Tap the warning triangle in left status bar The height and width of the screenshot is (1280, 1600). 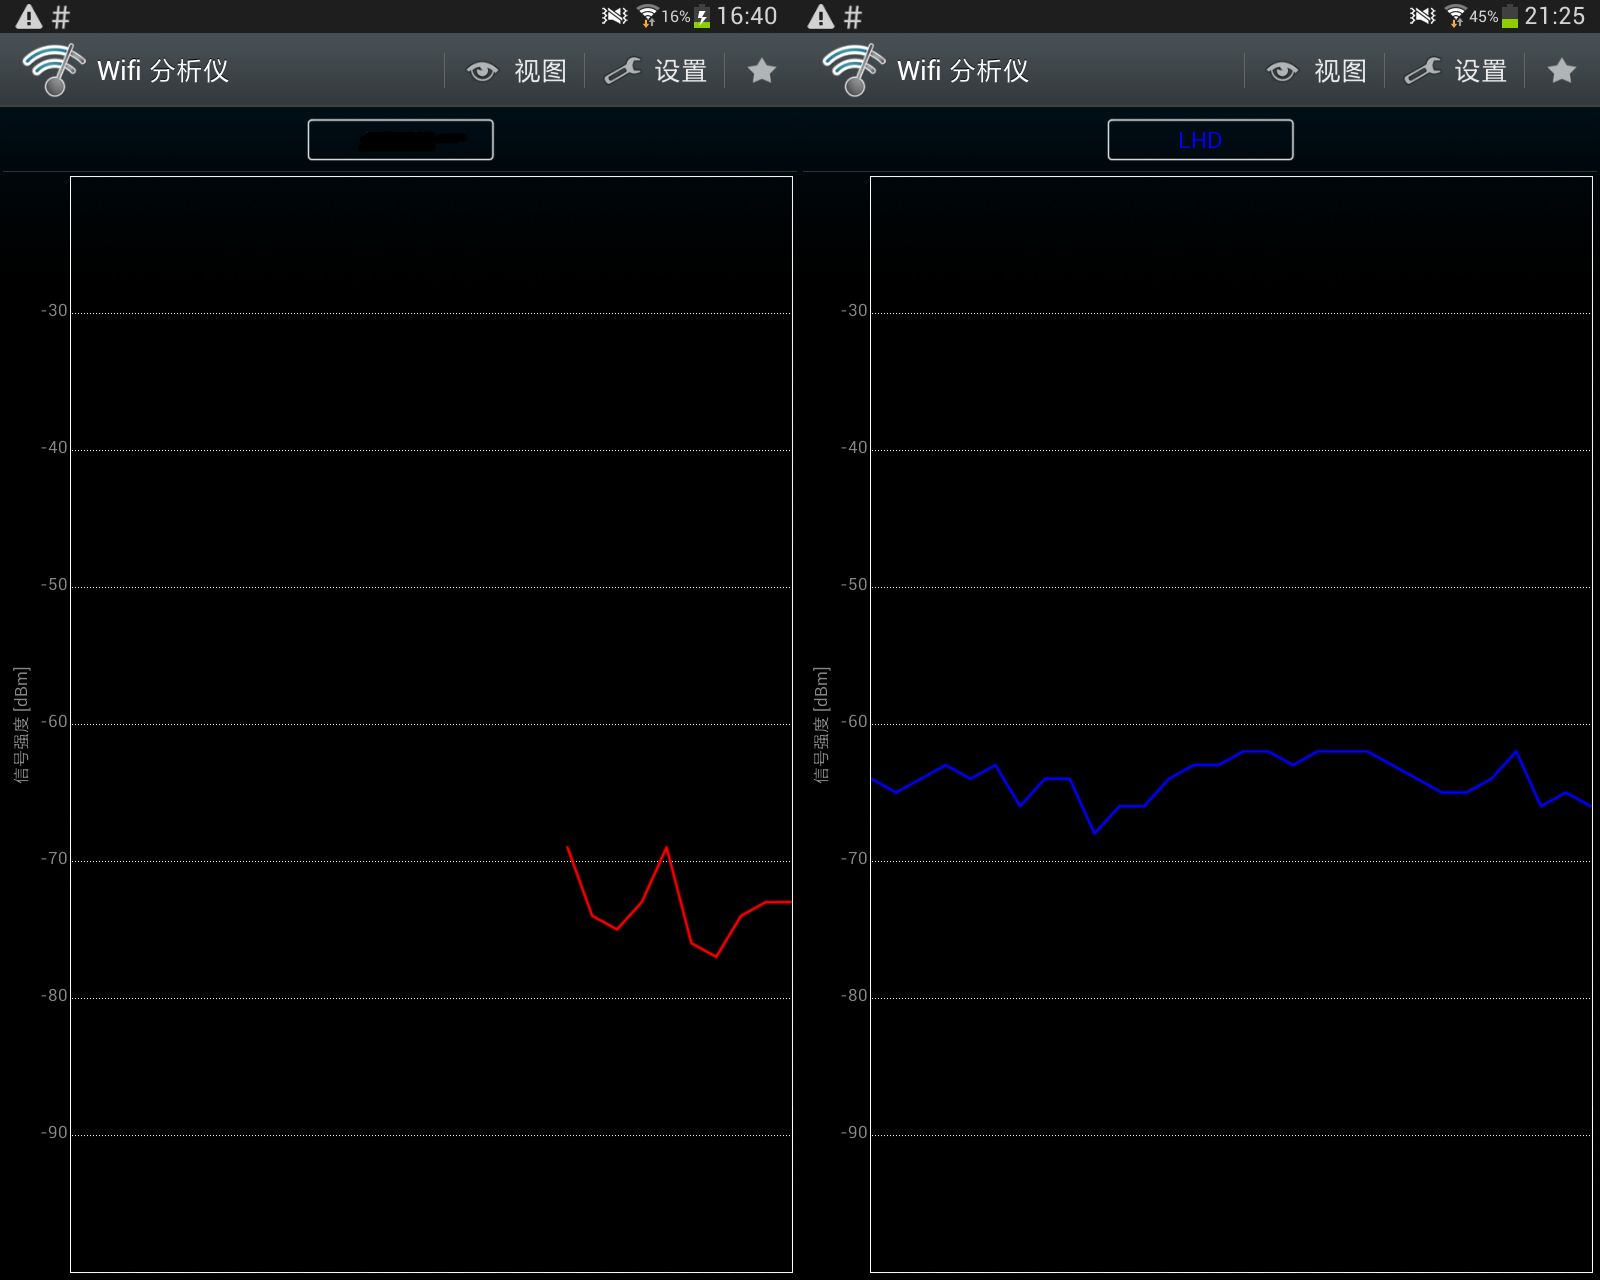point(29,16)
